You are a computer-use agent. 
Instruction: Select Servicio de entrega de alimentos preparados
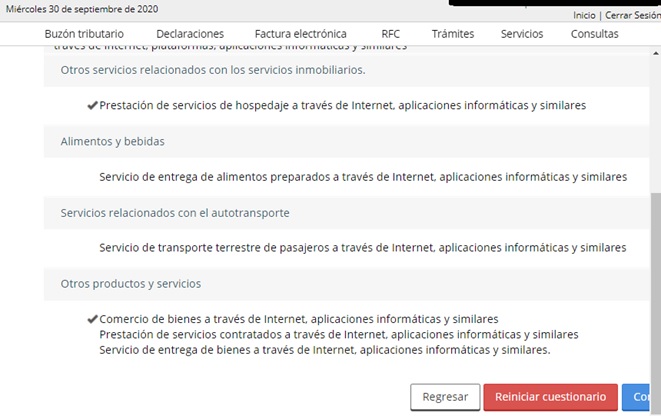coord(362,177)
